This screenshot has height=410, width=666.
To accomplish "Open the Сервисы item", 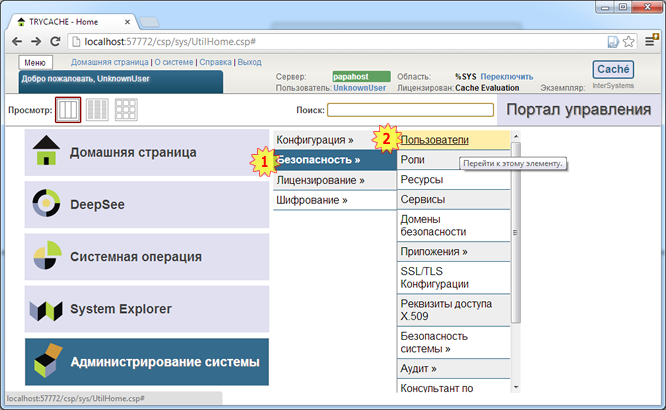I will click(x=454, y=200).
